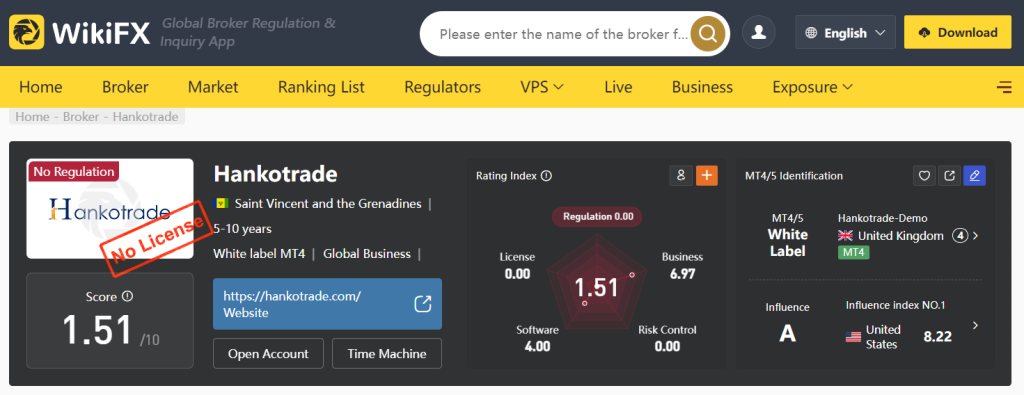Viewport: 1024px width, 395px height.
Task: Expand the Hankotrade-Demo MT4 server arrow
Action: [x=975, y=236]
